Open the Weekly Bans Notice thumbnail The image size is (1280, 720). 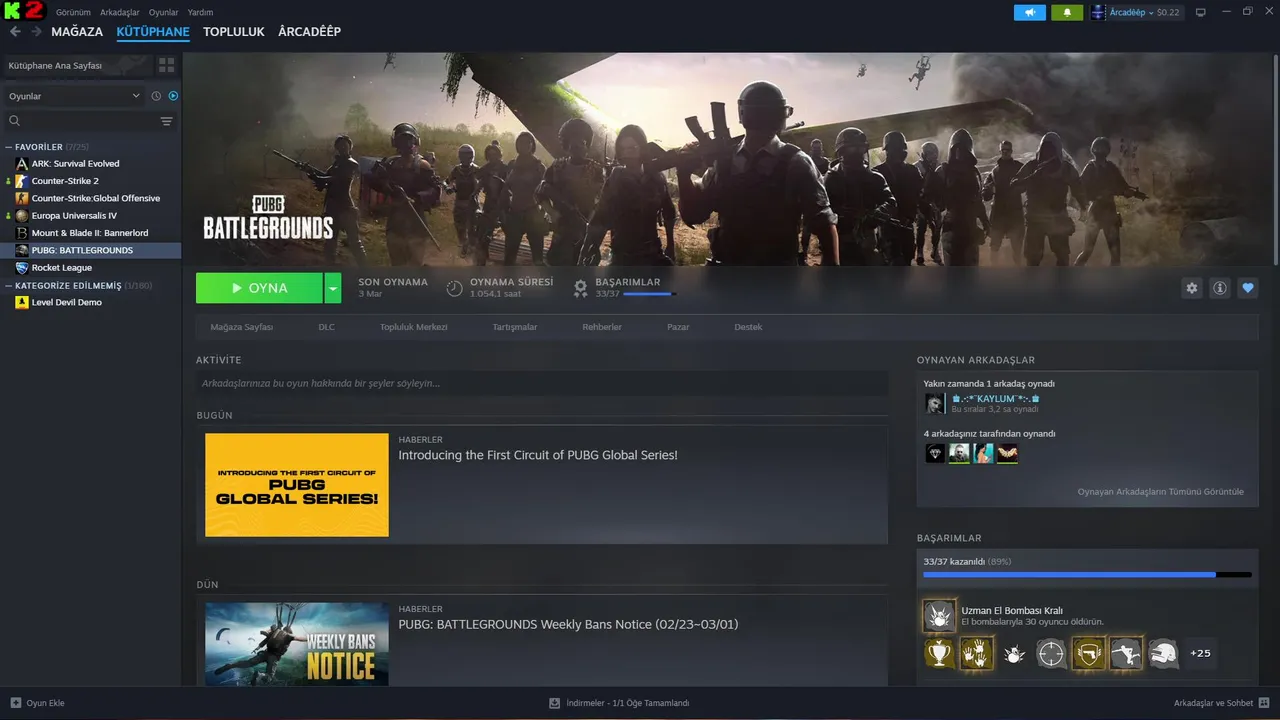pyautogui.click(x=297, y=644)
